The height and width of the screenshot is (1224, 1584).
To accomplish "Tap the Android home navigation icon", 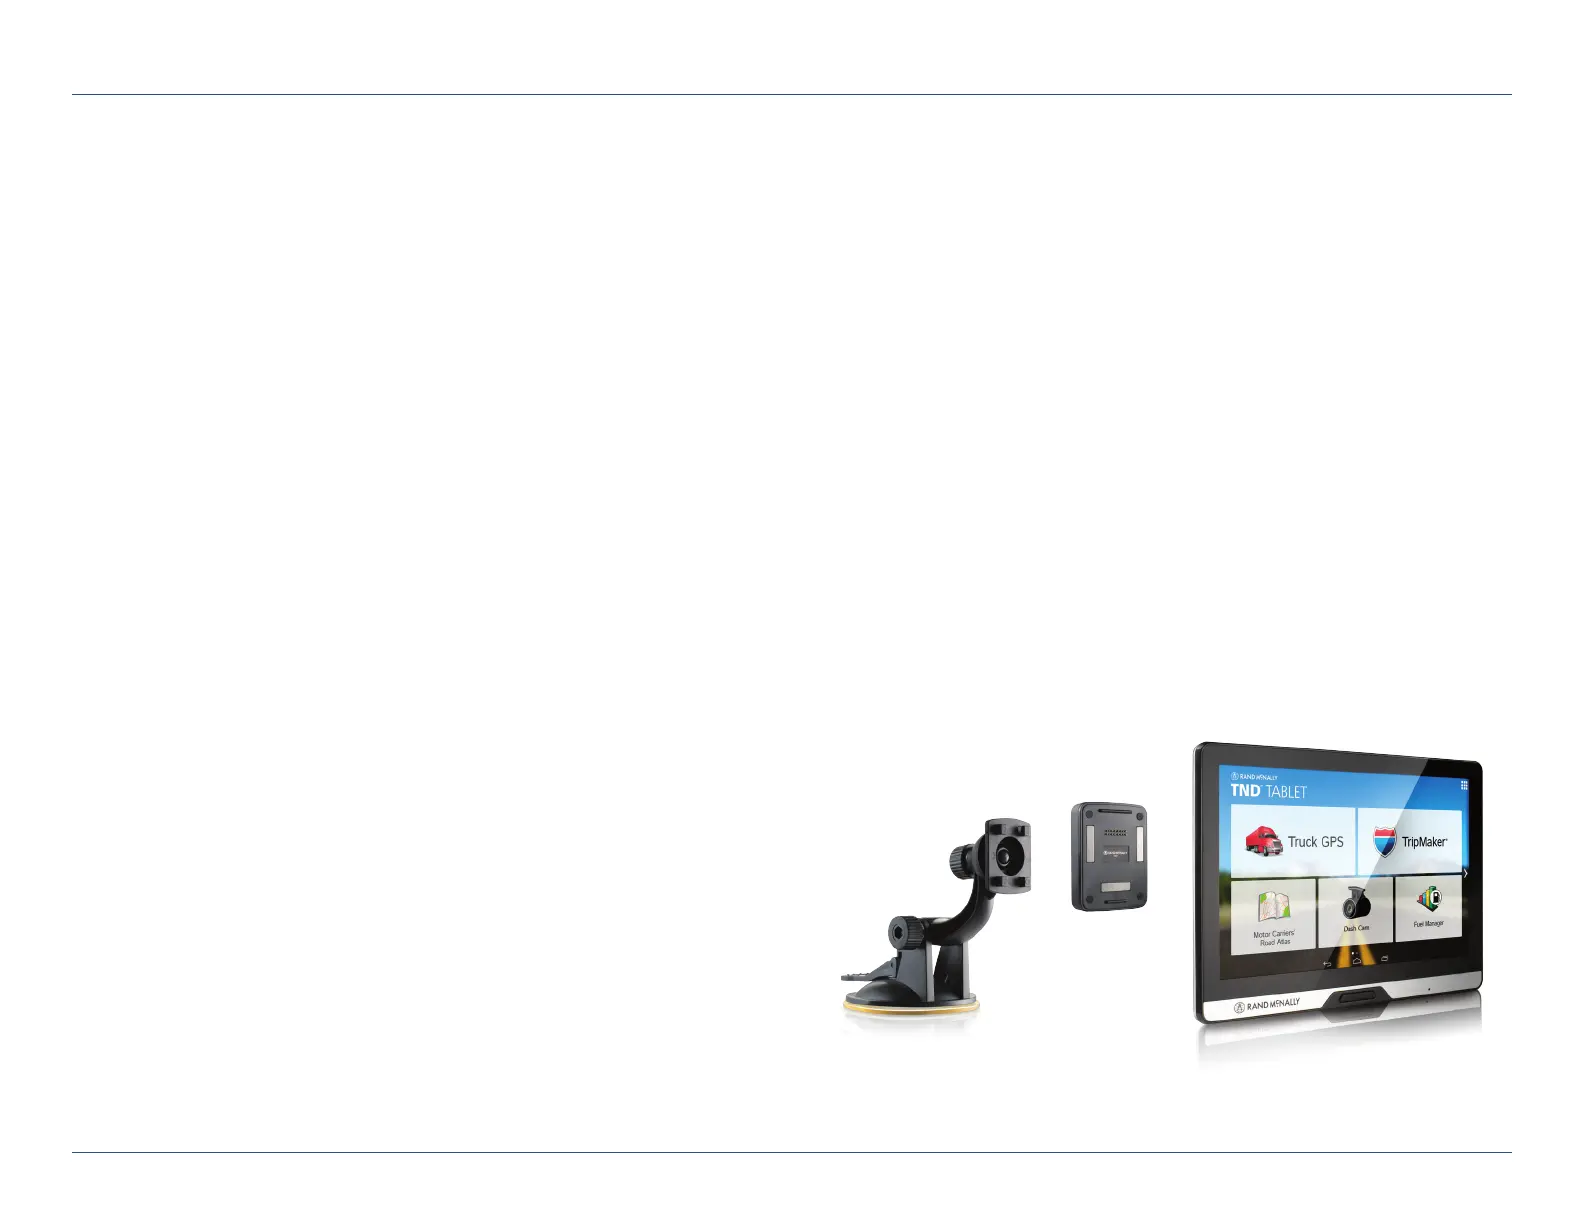I will (x=1356, y=961).
